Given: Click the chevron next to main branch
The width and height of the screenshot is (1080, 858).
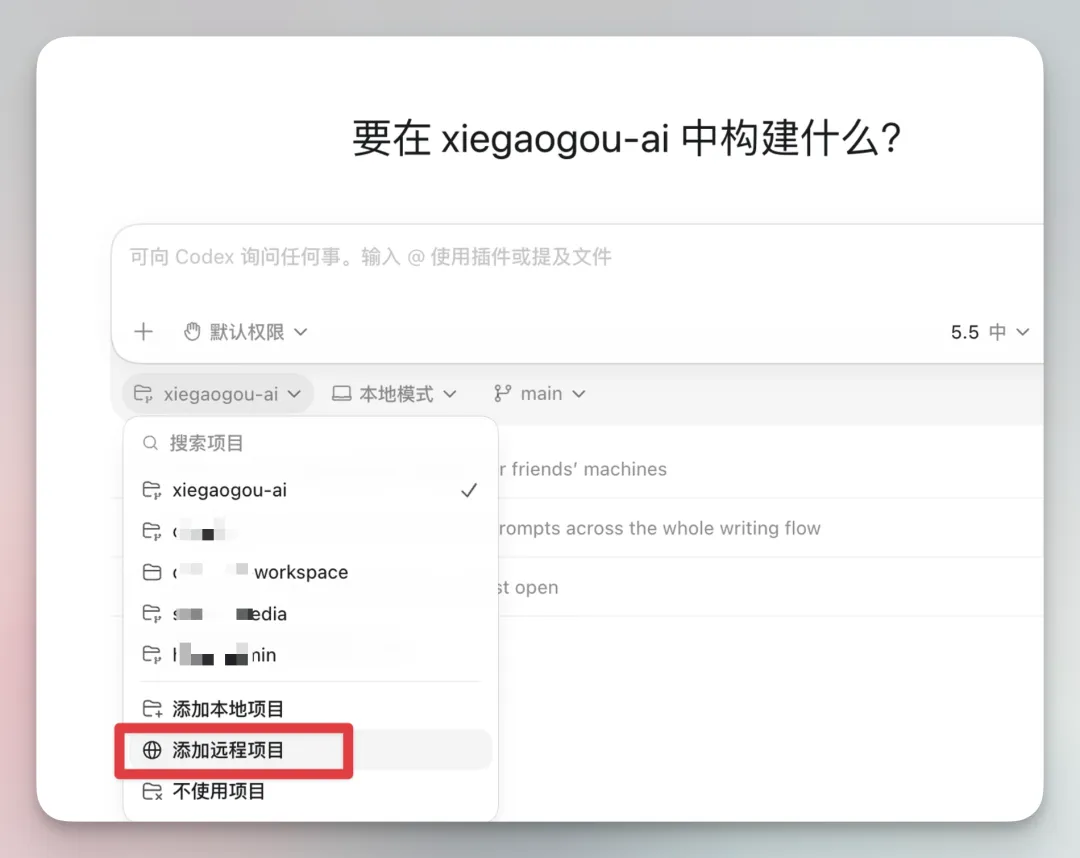Looking at the screenshot, I should pyautogui.click(x=579, y=394).
